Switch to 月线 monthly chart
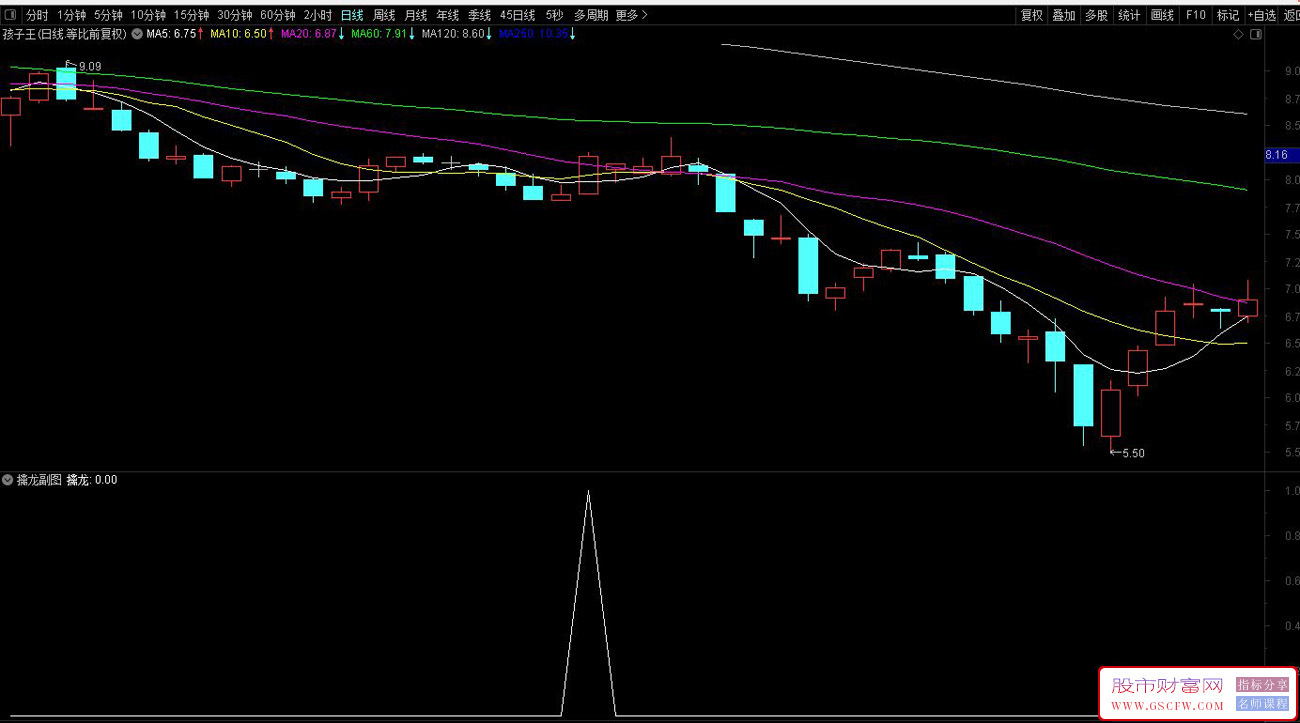Image resolution: width=1300 pixels, height=723 pixels. pos(416,15)
